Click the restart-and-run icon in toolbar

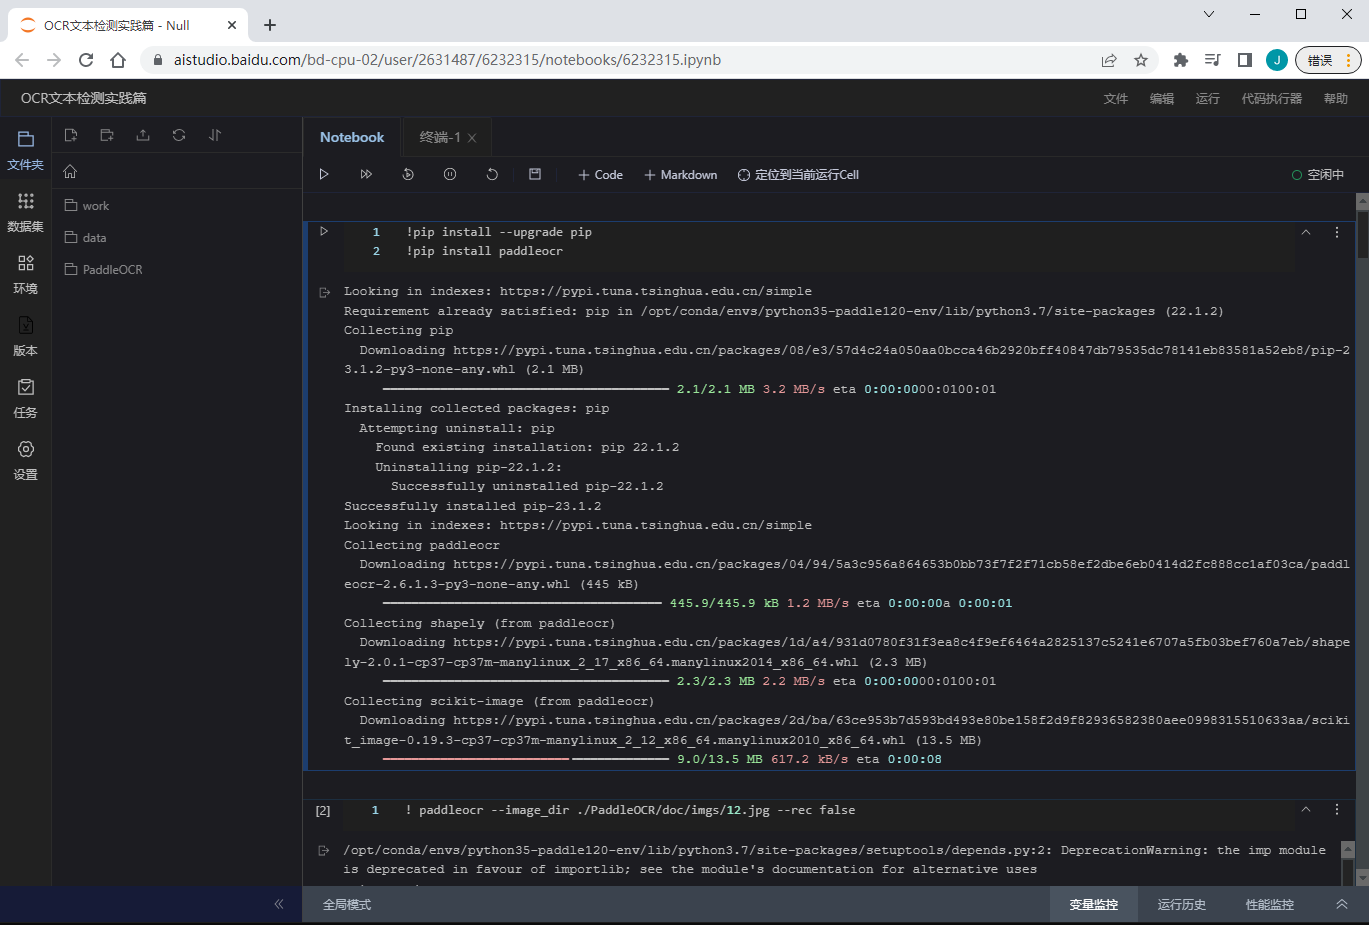point(408,174)
